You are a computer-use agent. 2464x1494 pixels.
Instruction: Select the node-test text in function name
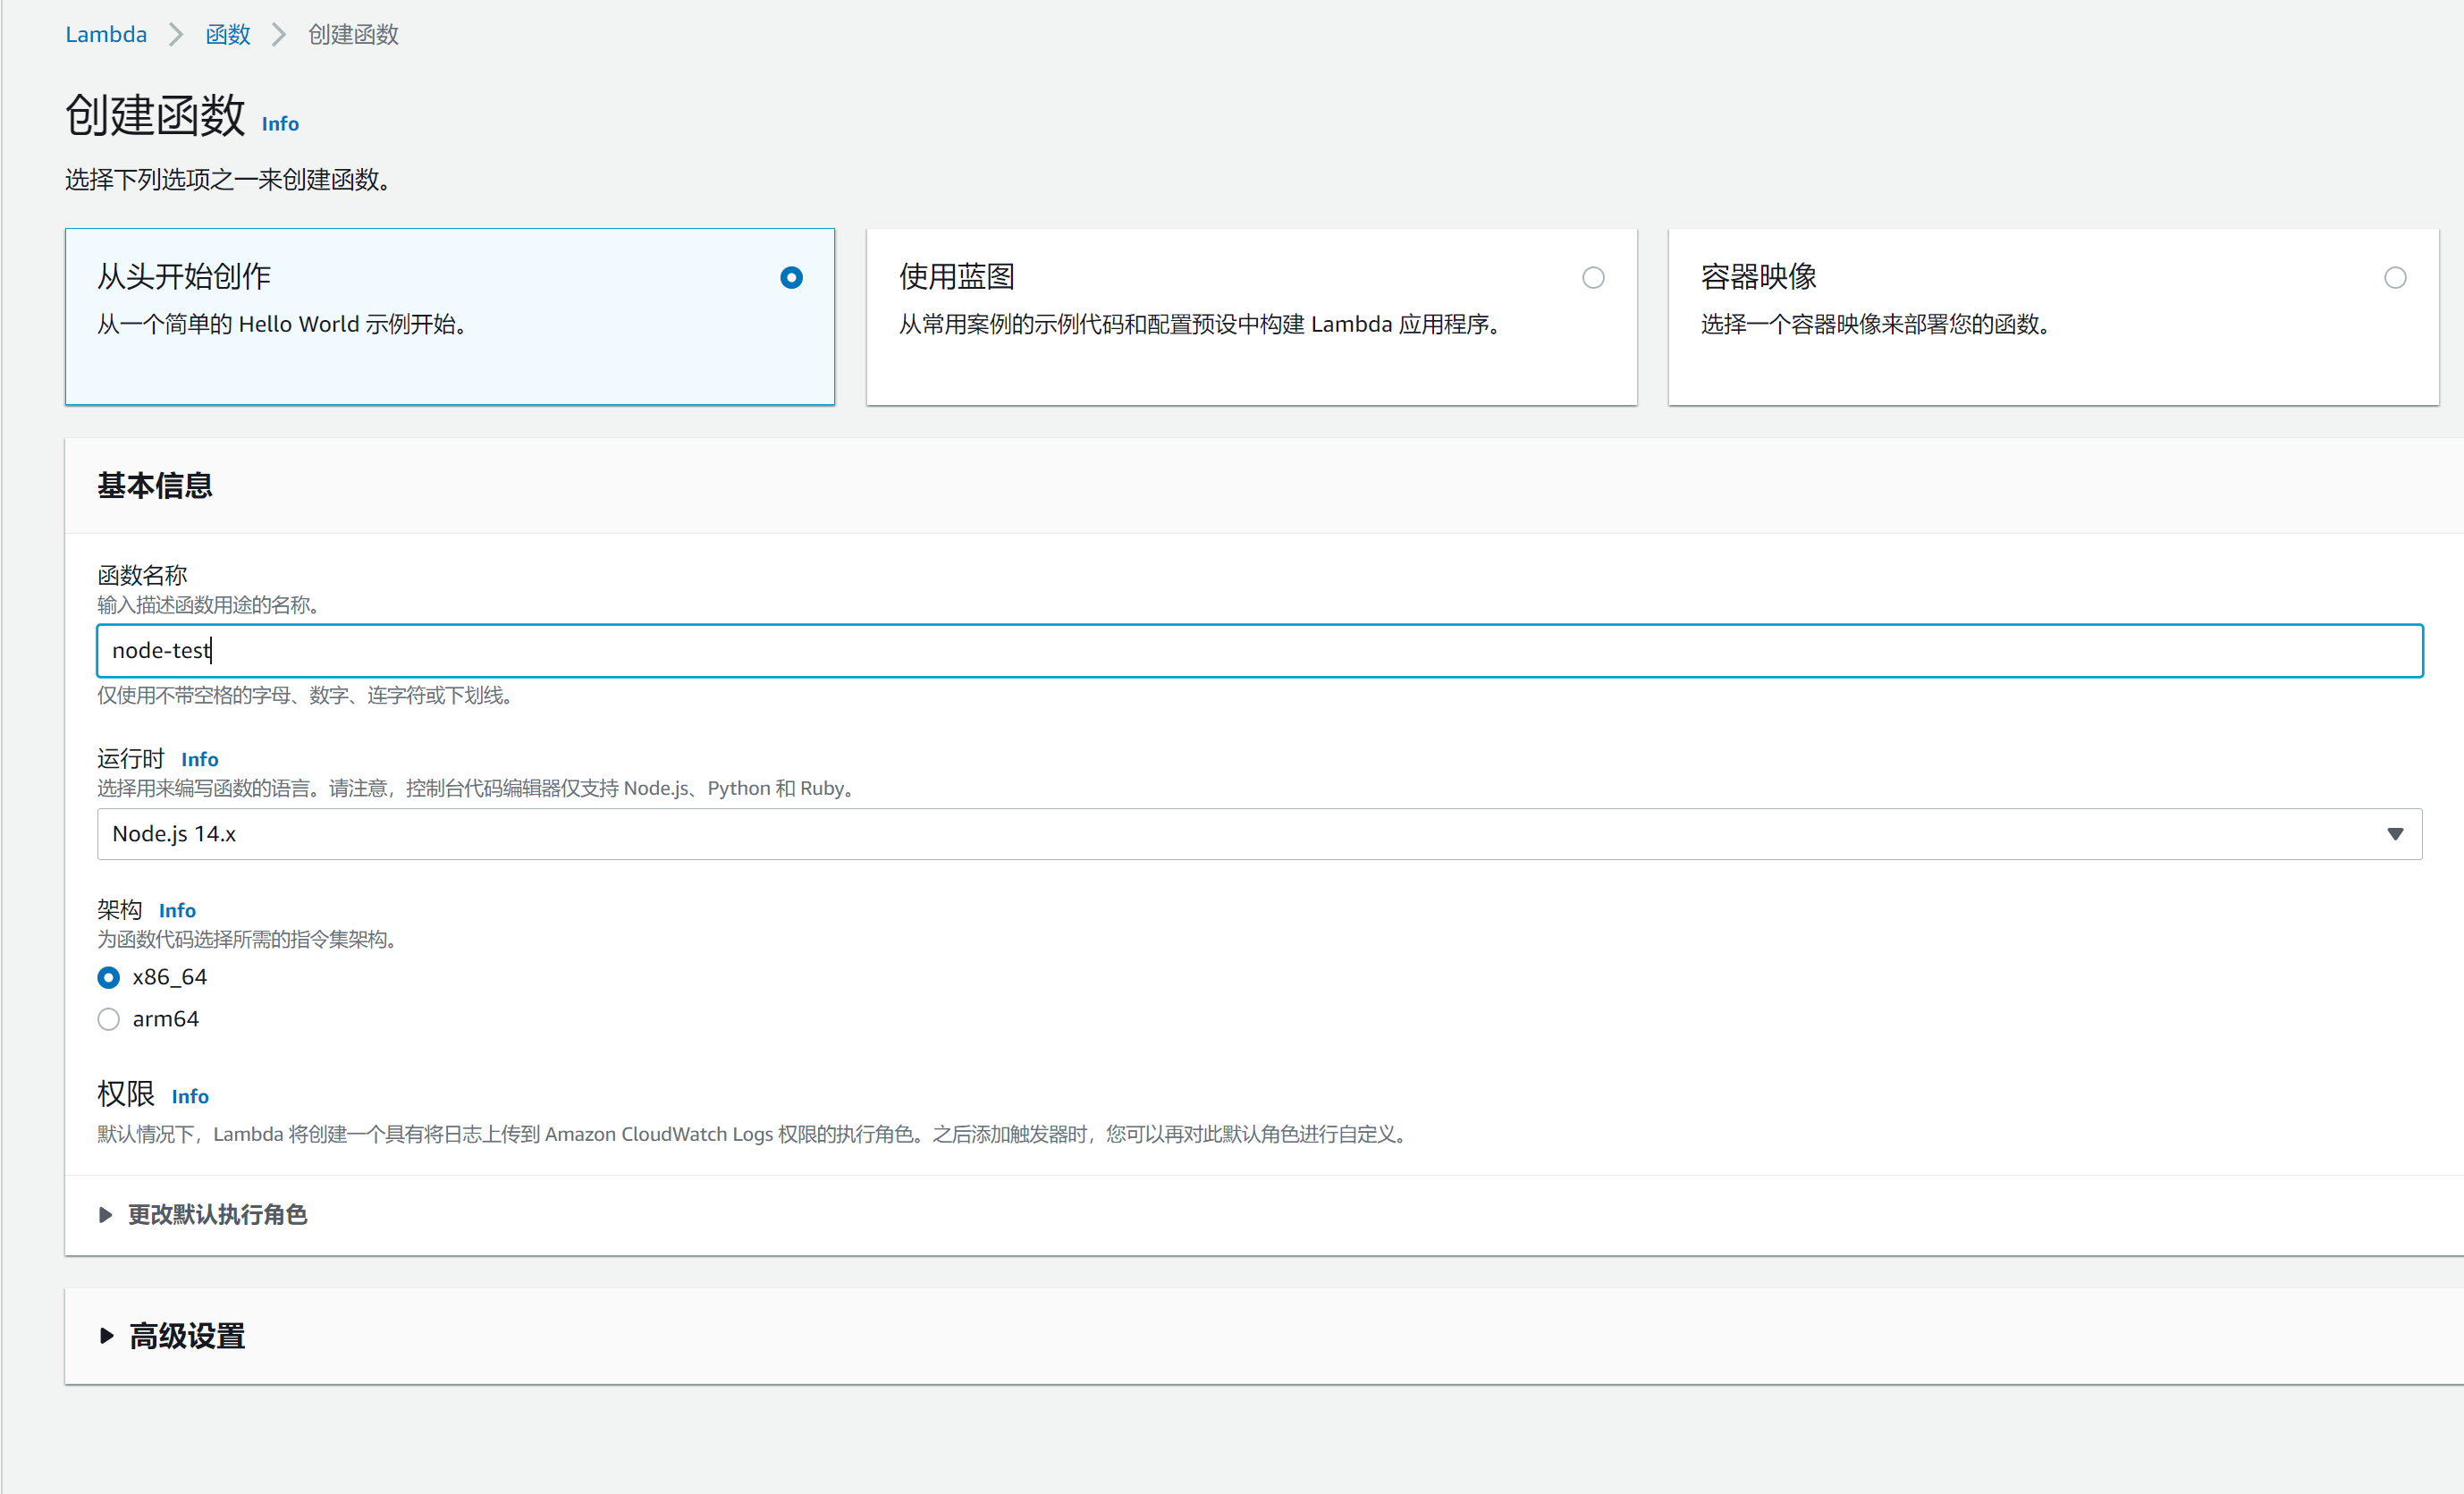(161, 650)
